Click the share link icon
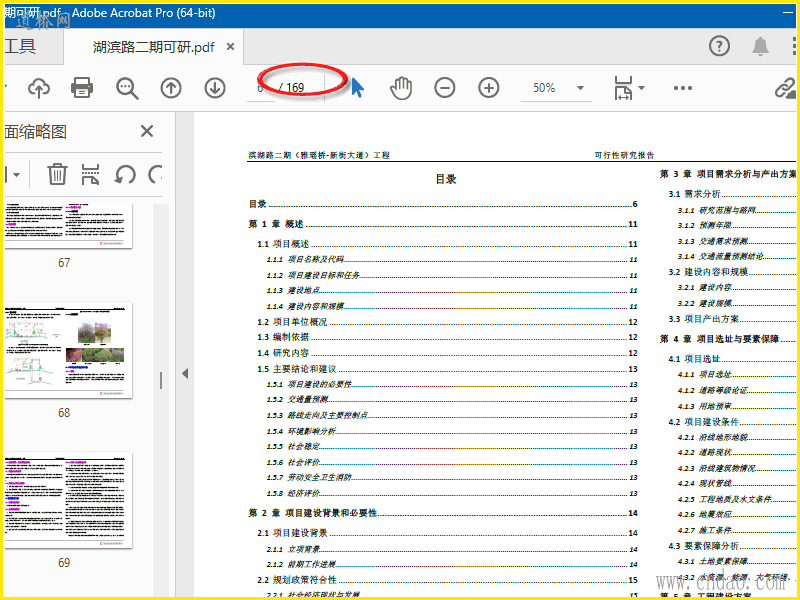The width and height of the screenshot is (800, 600). pyautogui.click(x=786, y=88)
